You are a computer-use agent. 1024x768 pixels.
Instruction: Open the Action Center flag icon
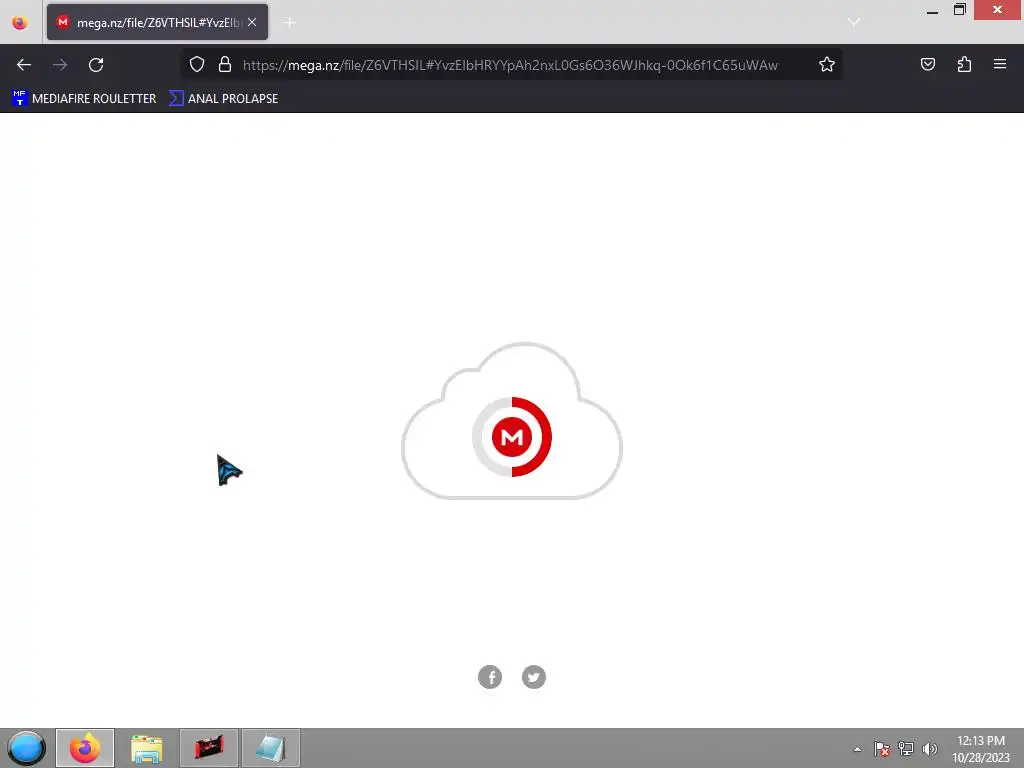point(882,749)
